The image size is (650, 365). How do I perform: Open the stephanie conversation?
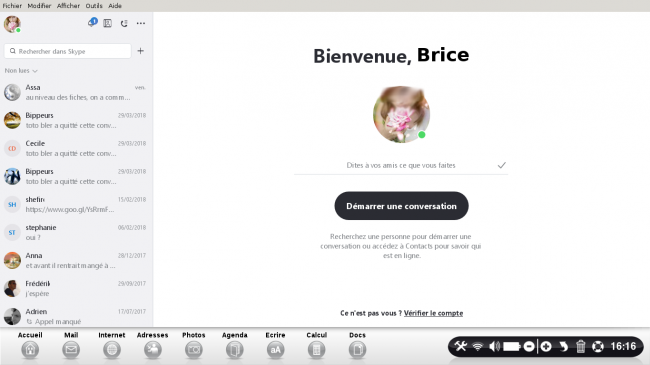coord(76,232)
